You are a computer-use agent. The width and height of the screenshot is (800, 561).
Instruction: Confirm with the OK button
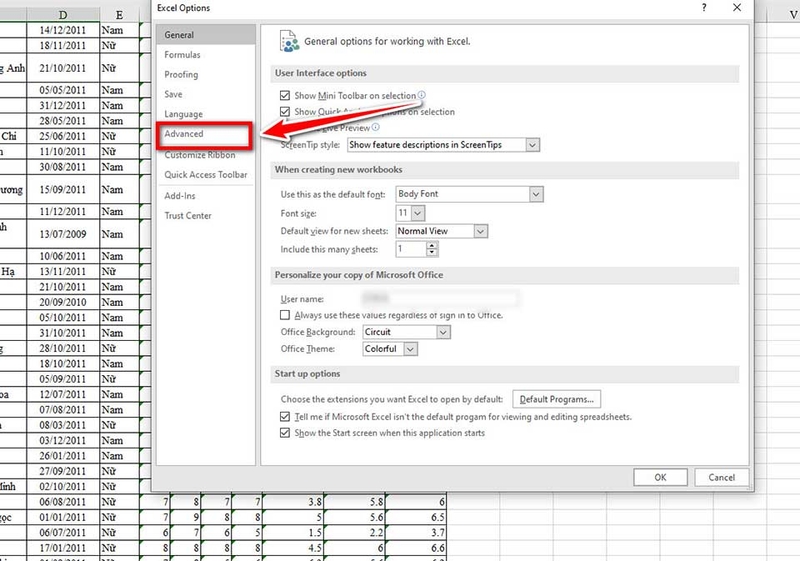(x=660, y=477)
